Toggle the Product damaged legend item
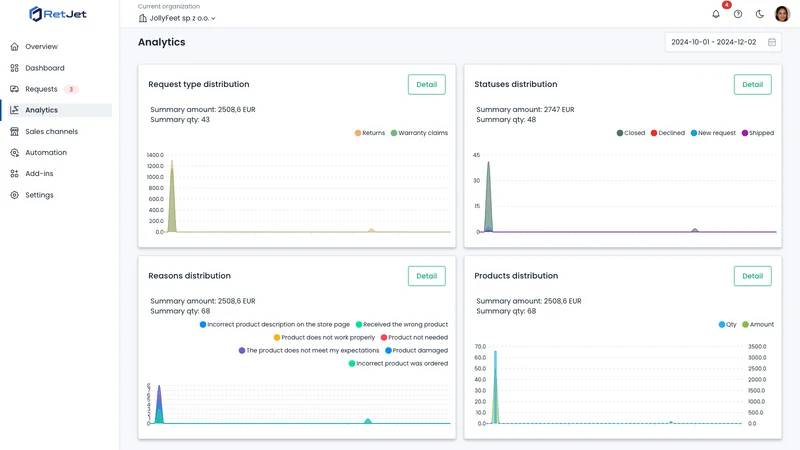 point(416,351)
